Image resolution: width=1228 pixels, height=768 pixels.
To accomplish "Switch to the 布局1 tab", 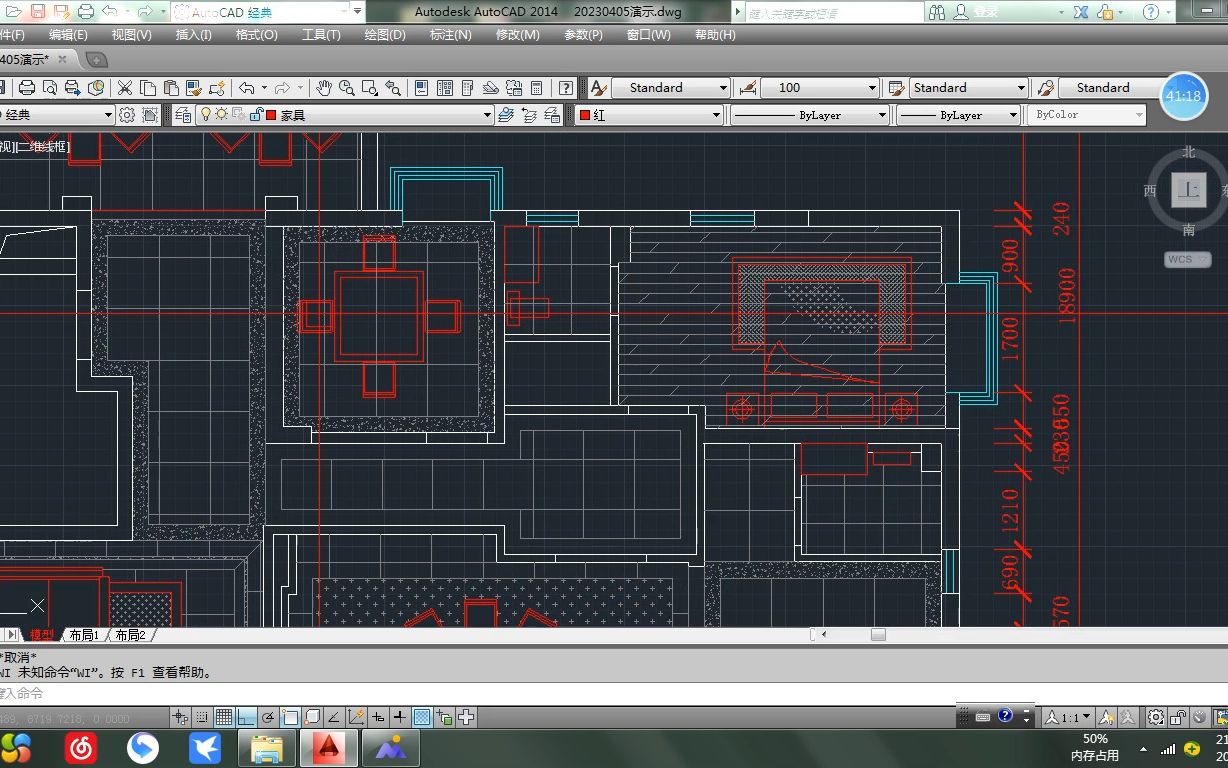I will (x=83, y=633).
